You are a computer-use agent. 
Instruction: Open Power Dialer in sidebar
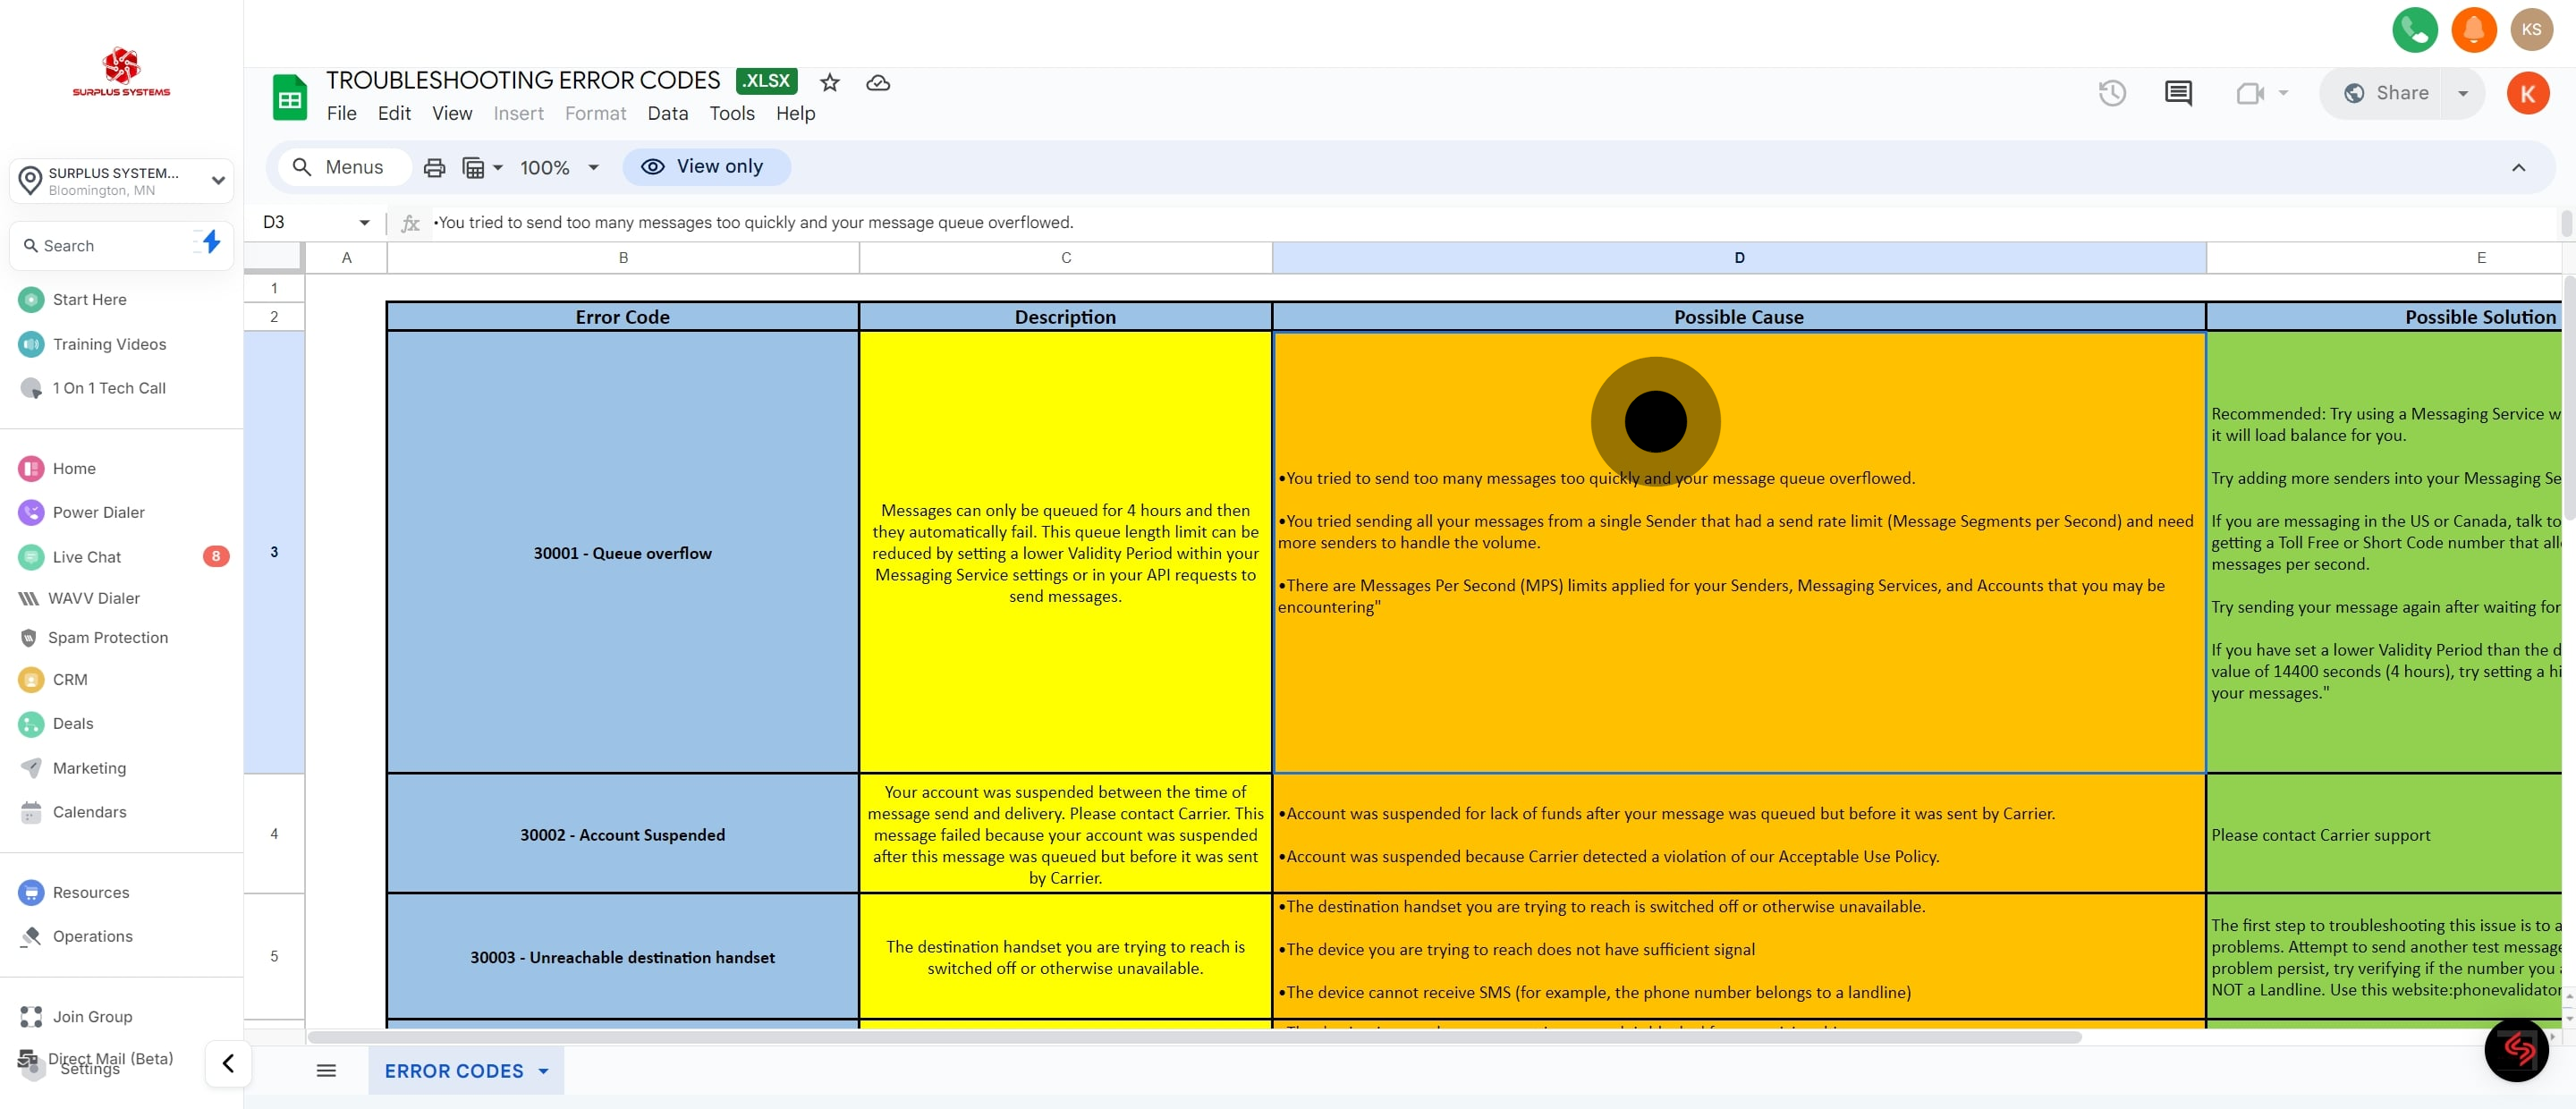98,513
